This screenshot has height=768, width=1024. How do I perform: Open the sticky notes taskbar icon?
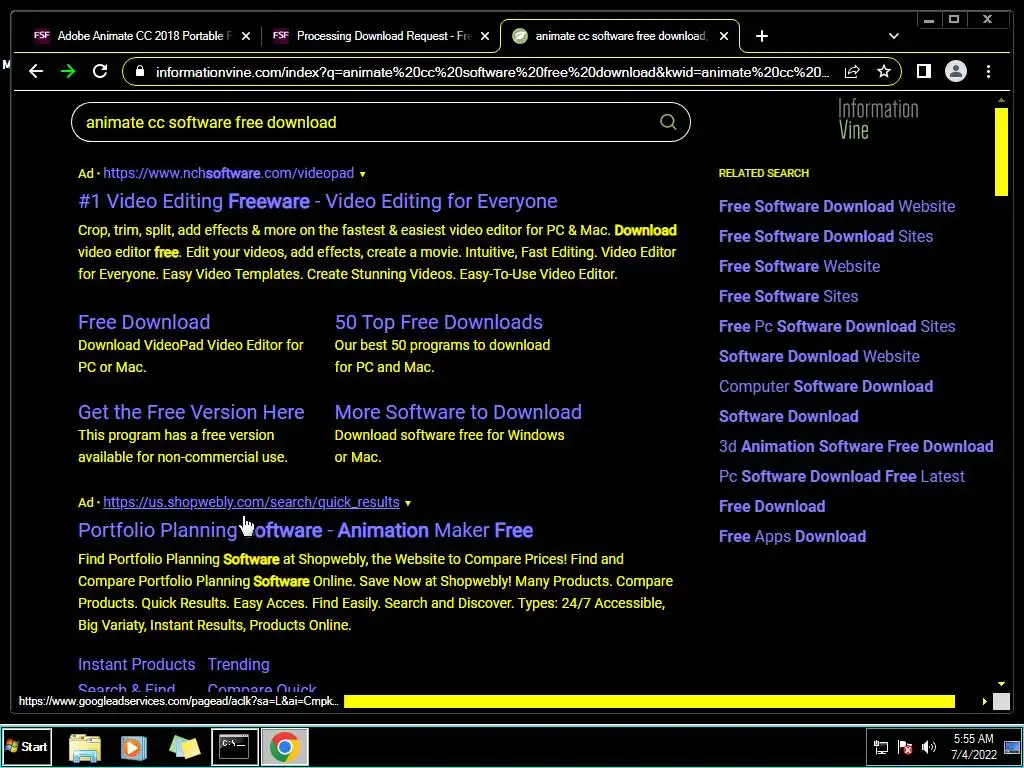pyautogui.click(x=184, y=747)
